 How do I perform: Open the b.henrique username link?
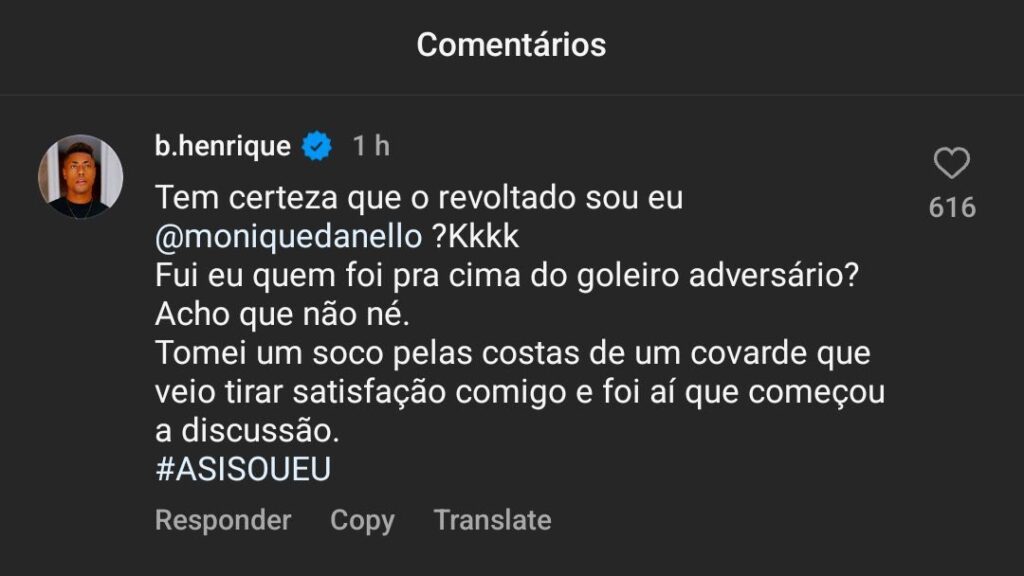[x=222, y=147]
